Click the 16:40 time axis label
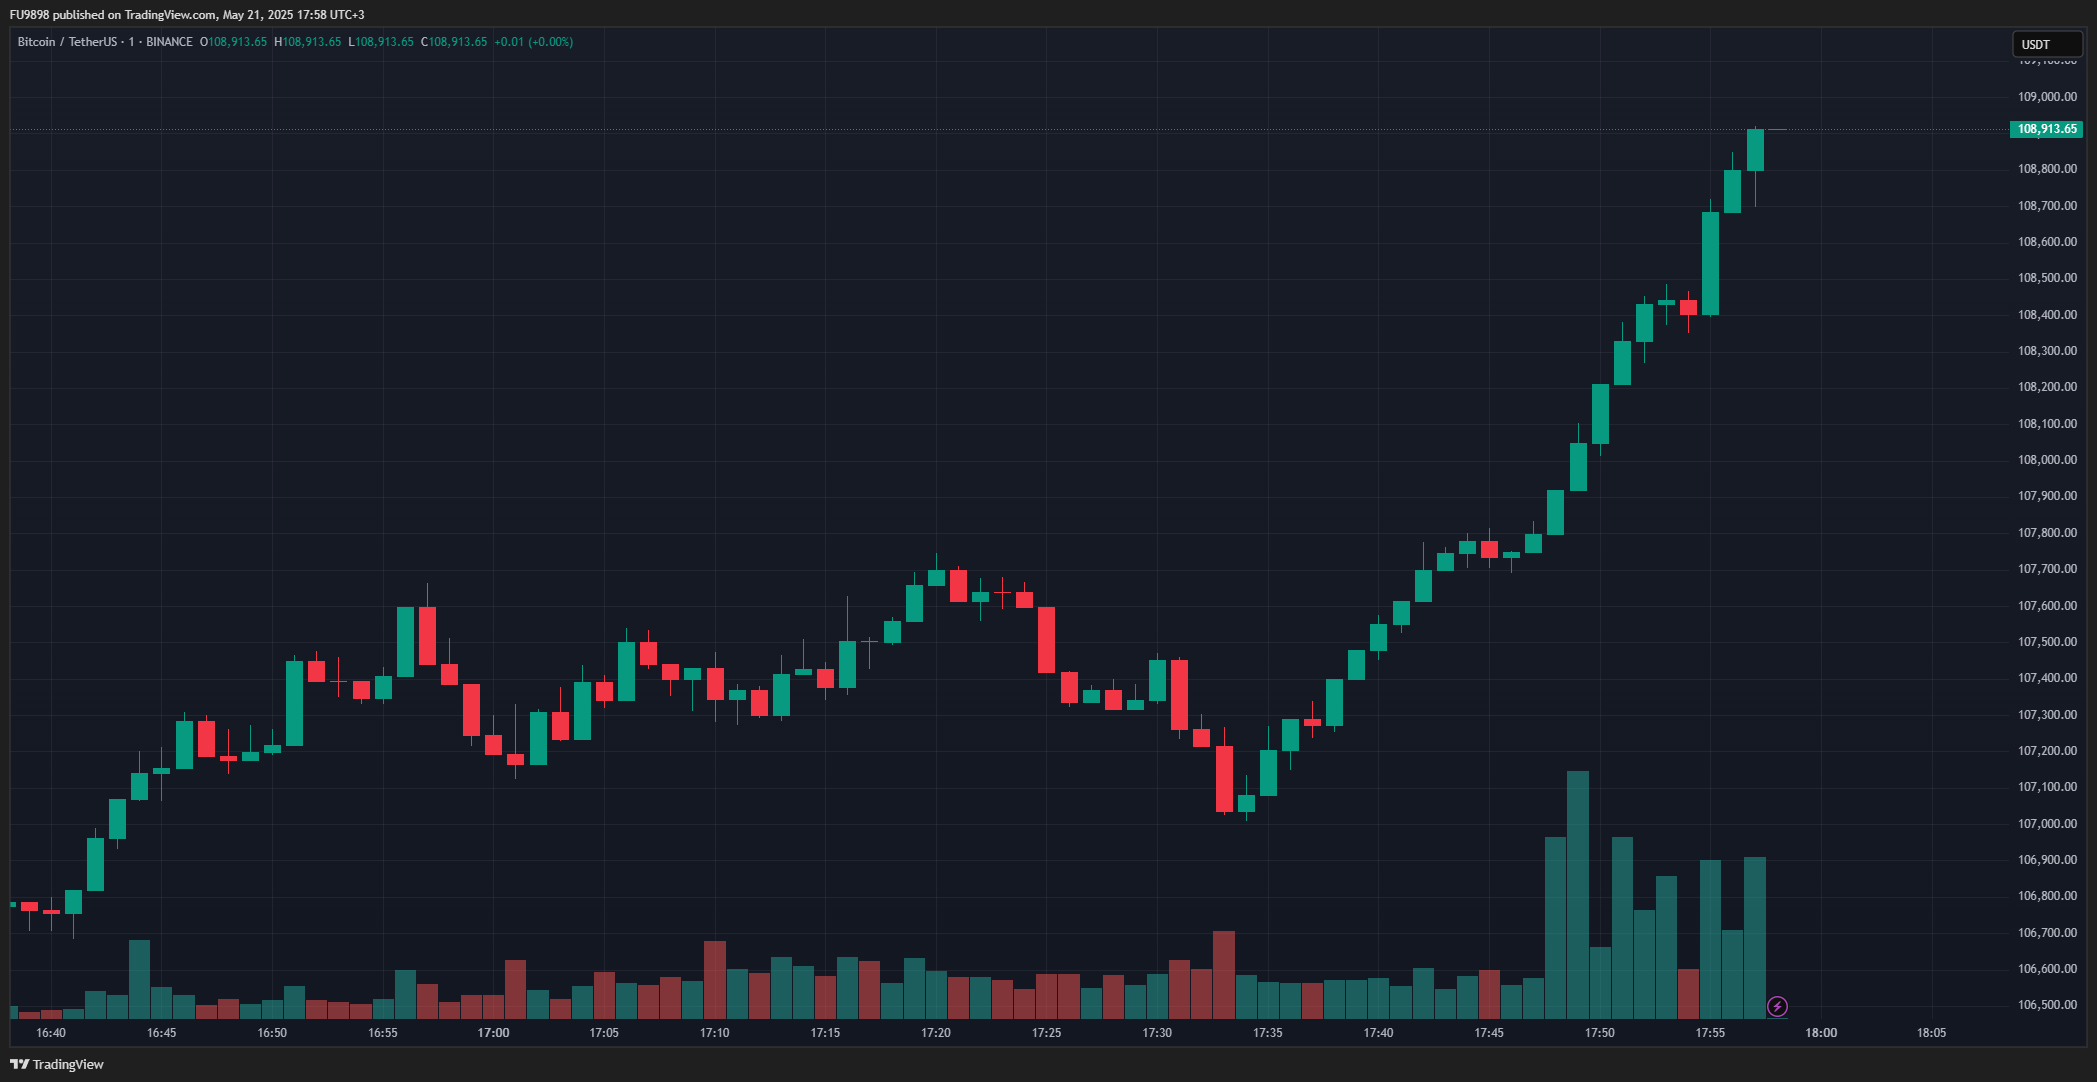 pos(51,1033)
